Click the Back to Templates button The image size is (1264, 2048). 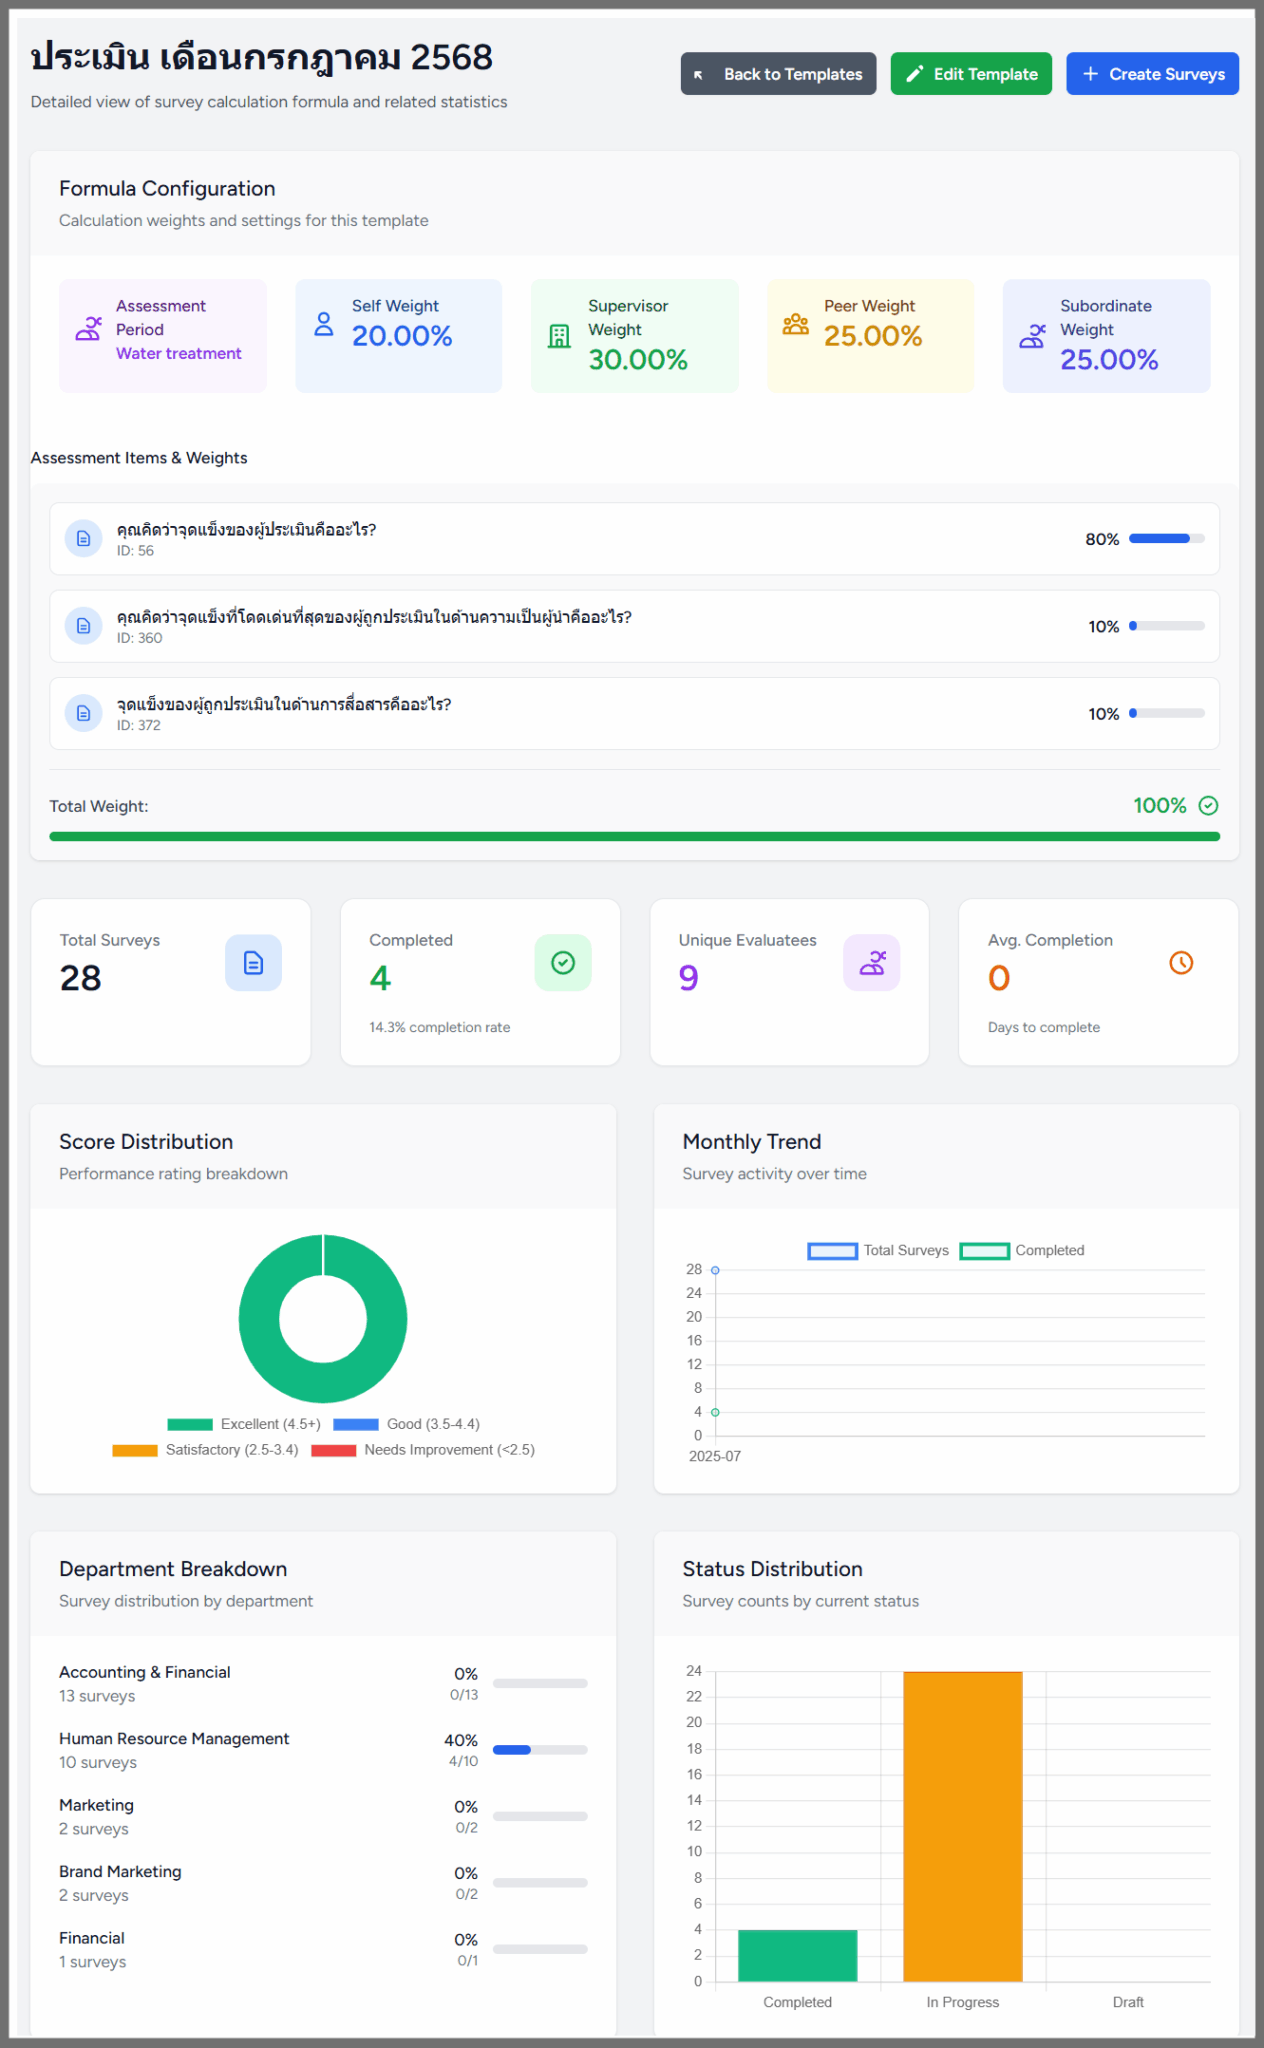[778, 74]
